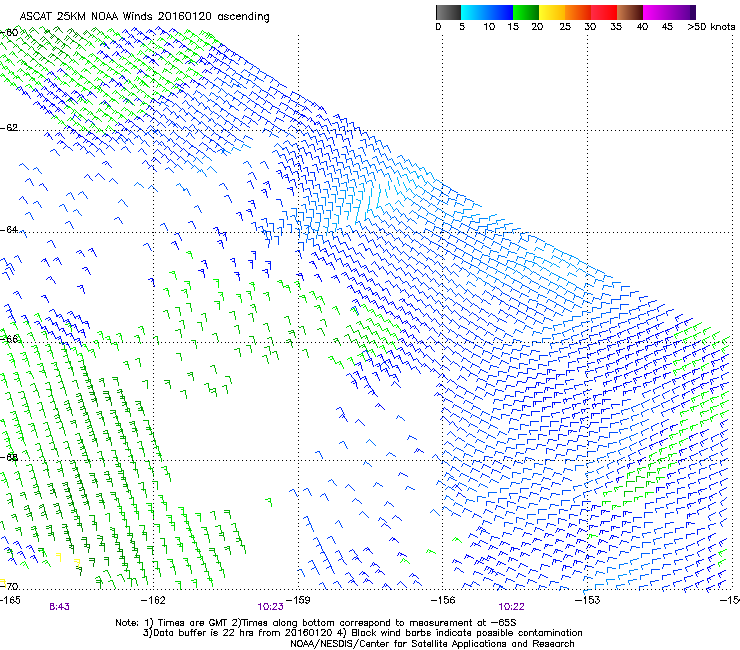Click the ">50 knots" scale label
Viewport: 740px width, 650px height.
(x=711, y=27)
